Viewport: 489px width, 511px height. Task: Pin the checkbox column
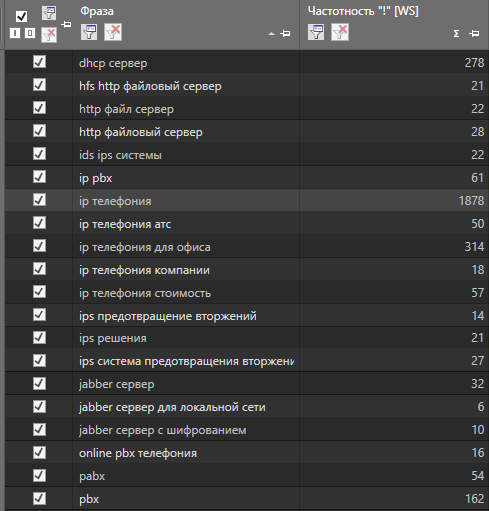(66, 24)
